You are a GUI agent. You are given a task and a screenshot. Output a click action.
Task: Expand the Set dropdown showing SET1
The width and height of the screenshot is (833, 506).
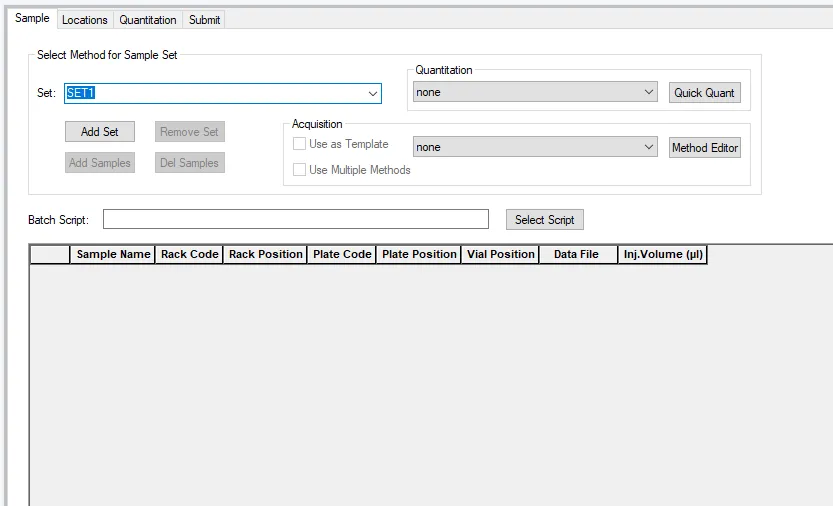(373, 93)
